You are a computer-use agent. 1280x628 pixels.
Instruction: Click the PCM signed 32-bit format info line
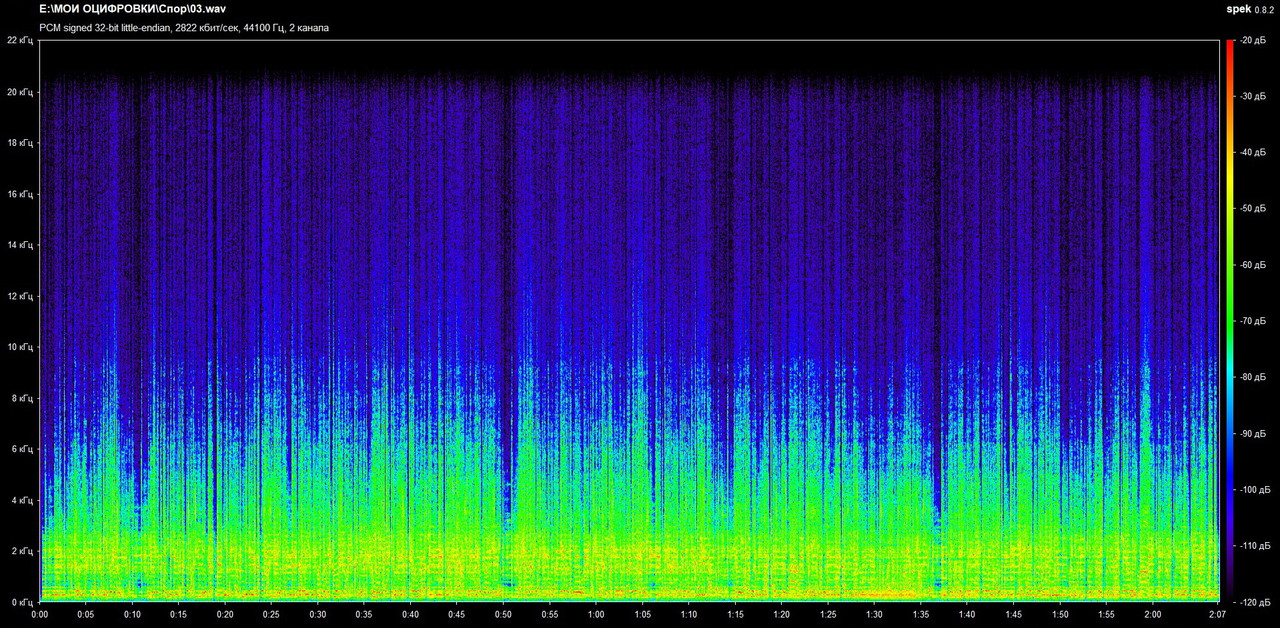point(184,28)
